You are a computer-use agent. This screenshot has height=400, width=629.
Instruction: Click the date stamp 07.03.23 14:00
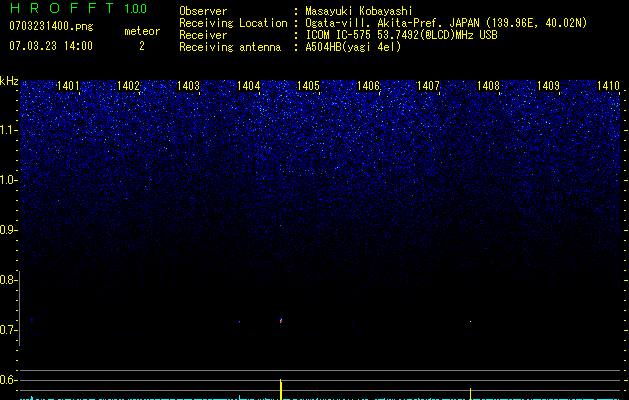[x=51, y=46]
